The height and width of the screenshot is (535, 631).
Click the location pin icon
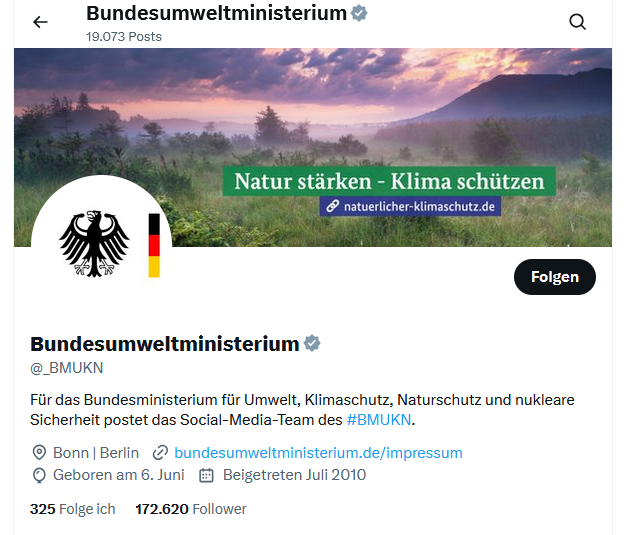[40, 453]
